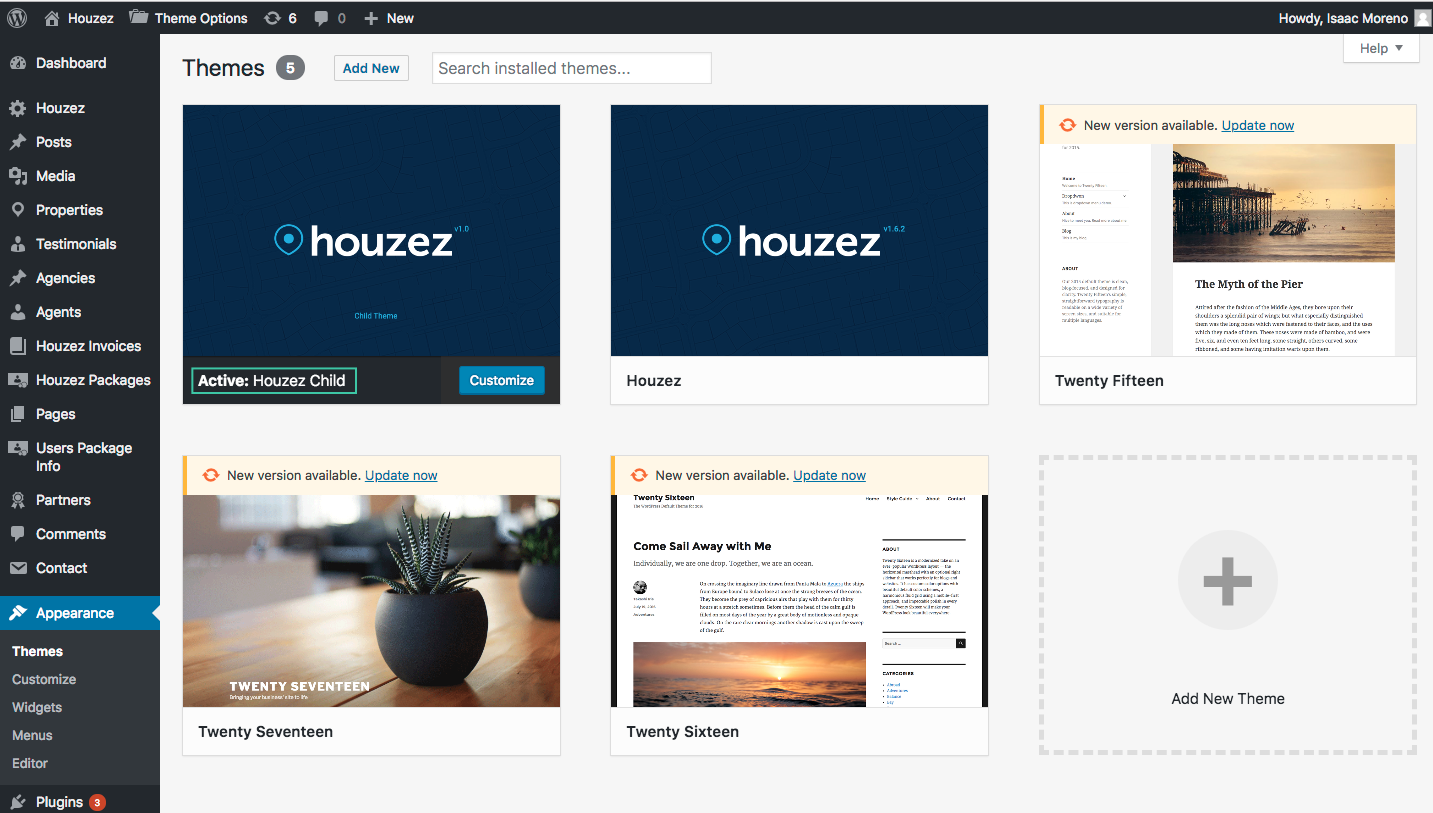Image resolution: width=1433 pixels, height=813 pixels.
Task: Click the Properties location pin icon
Action: (x=18, y=210)
